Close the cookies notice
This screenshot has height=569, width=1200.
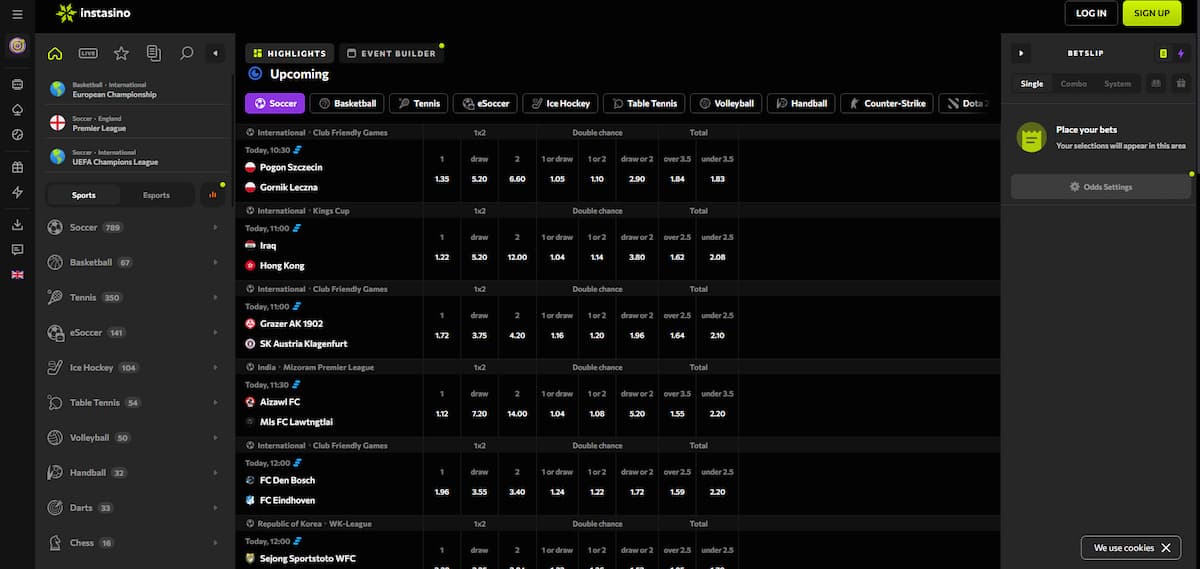[1166, 548]
